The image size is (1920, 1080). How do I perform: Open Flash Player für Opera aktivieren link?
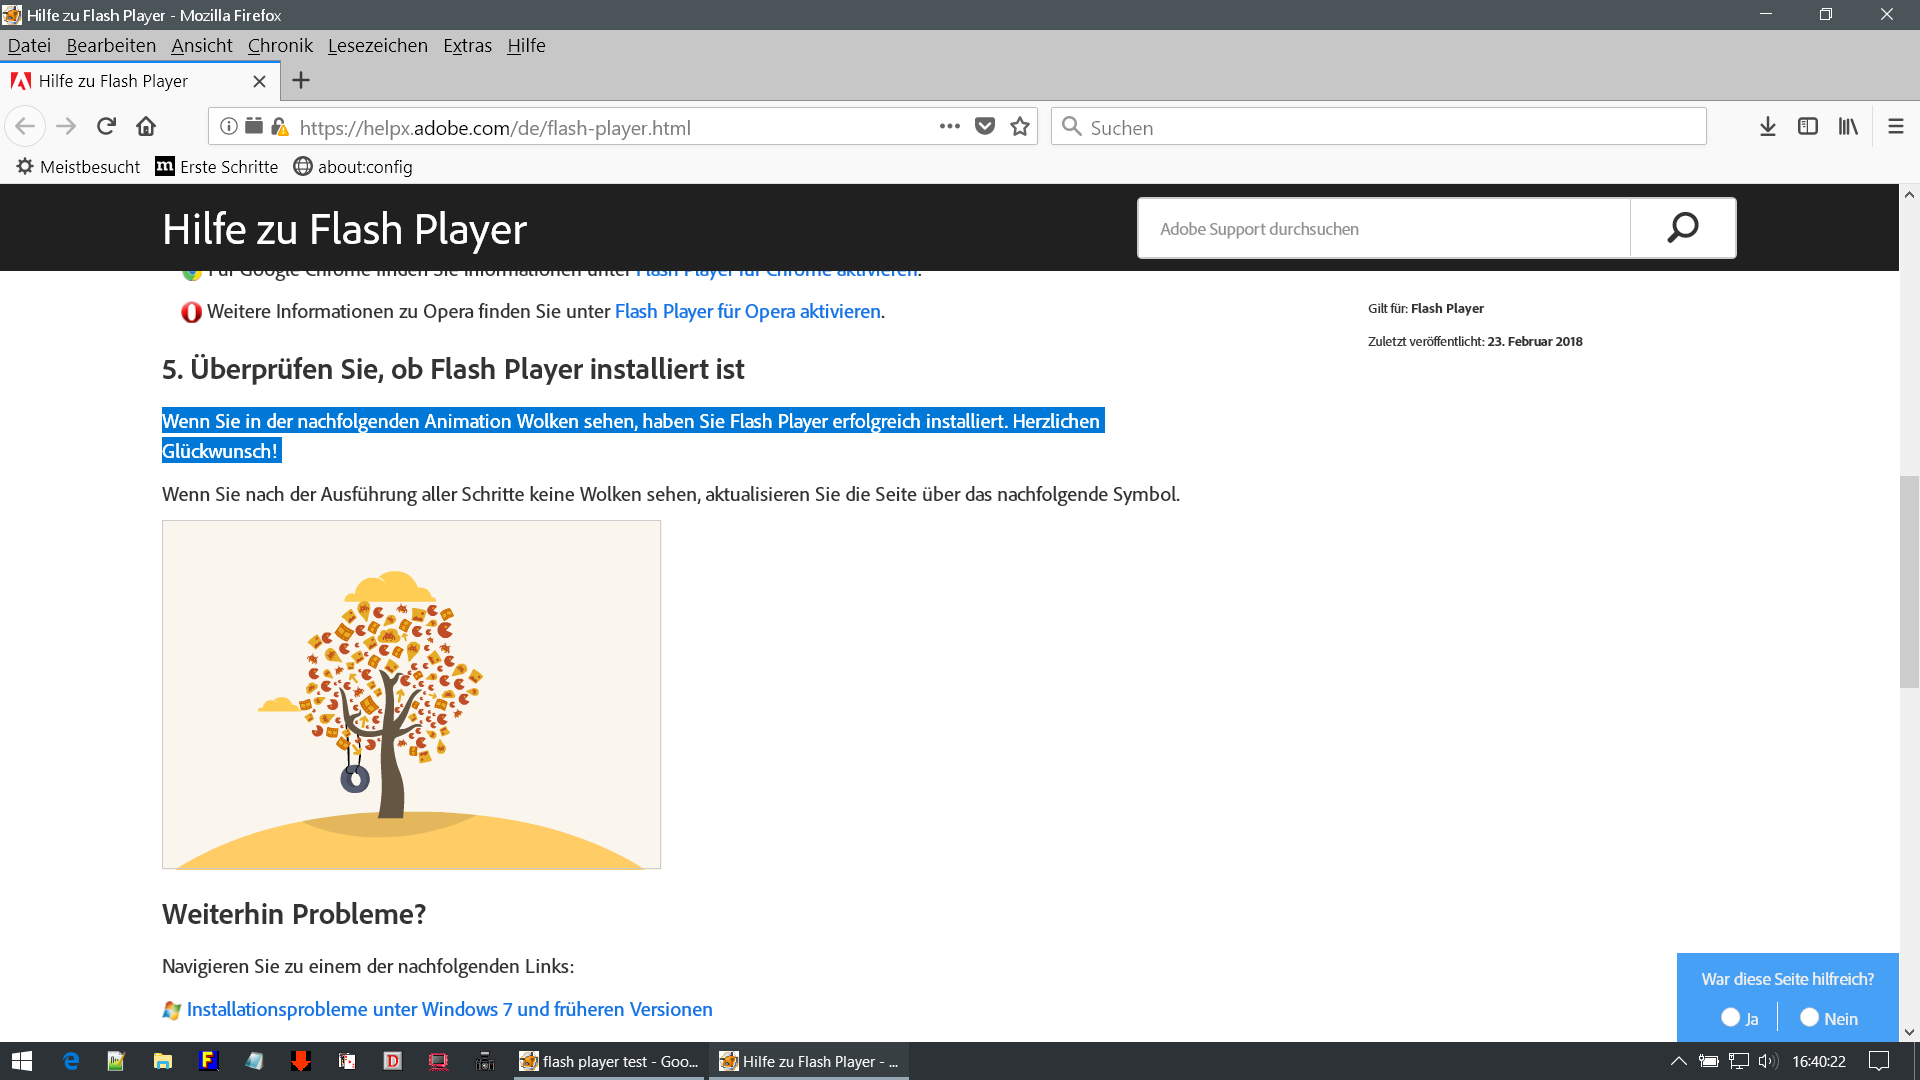point(747,311)
